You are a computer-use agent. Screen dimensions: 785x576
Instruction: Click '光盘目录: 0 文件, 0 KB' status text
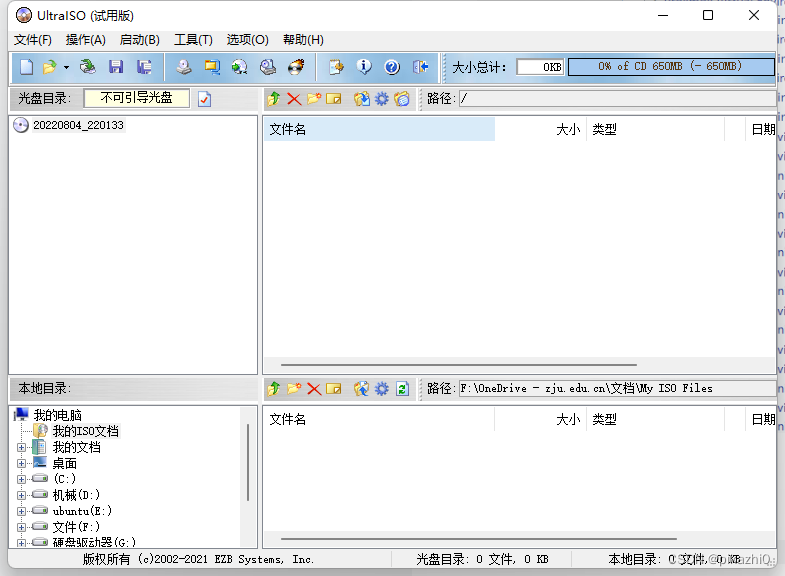pos(483,559)
